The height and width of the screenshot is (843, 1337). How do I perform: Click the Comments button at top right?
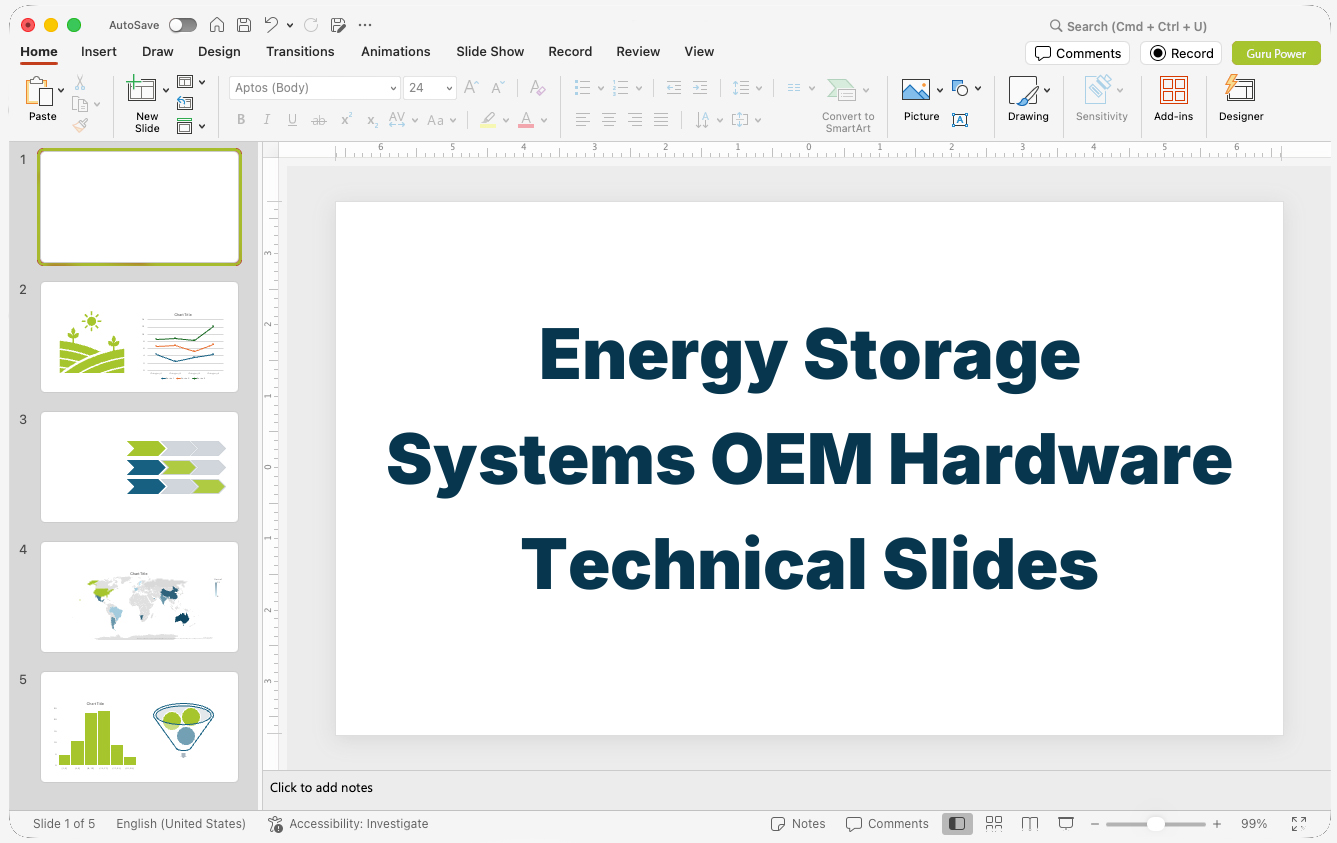click(x=1077, y=53)
